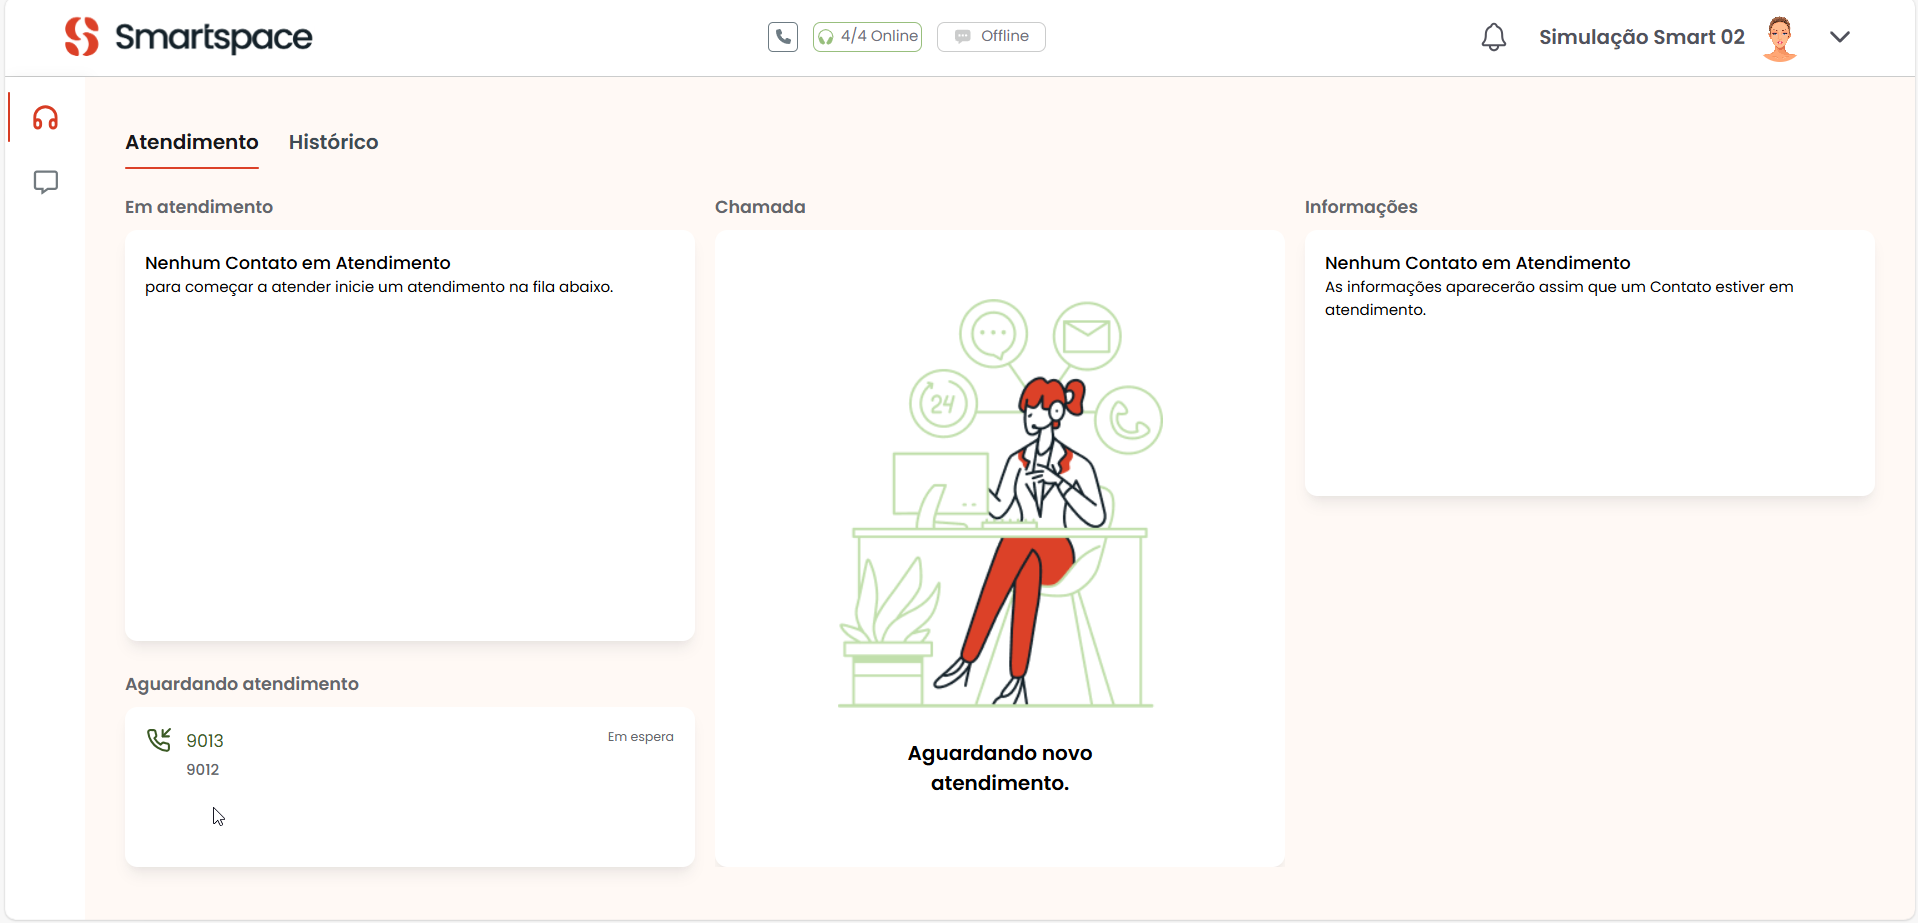Click the user avatar picture
Screen dimensions: 1918x923
[1779, 38]
